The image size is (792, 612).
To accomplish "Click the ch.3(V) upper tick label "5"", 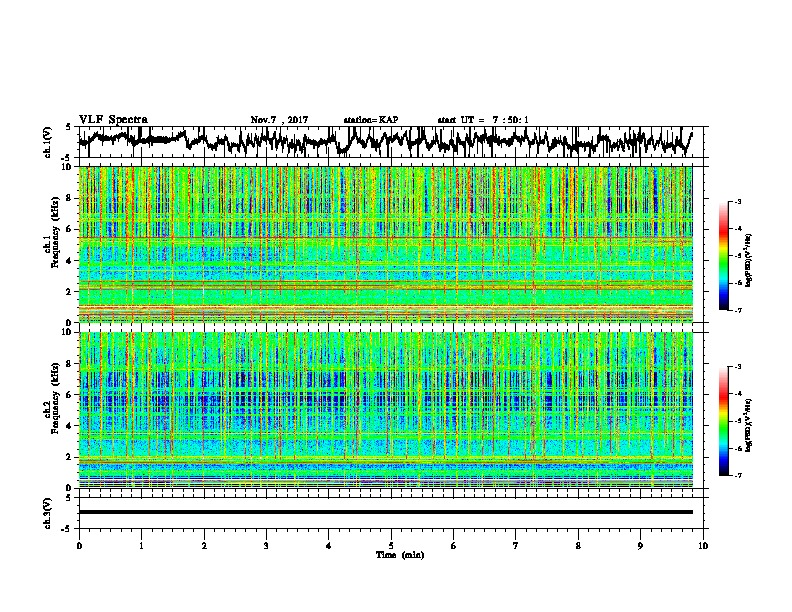I will pyautogui.click(x=68, y=498).
